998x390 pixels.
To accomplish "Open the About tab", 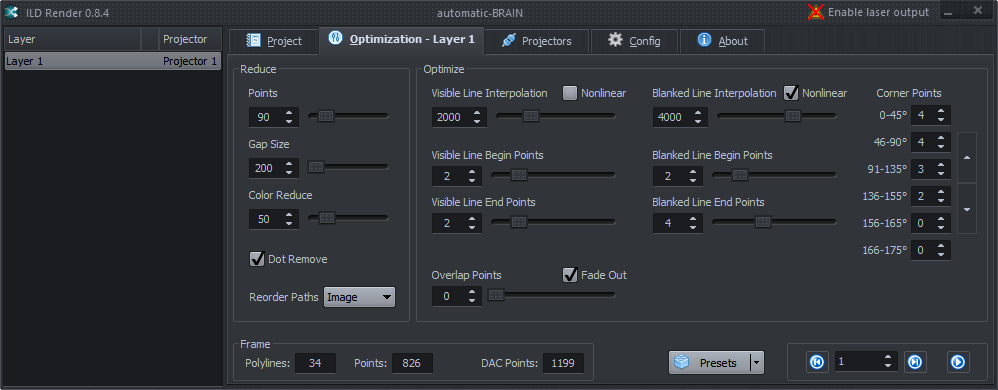I will [722, 41].
